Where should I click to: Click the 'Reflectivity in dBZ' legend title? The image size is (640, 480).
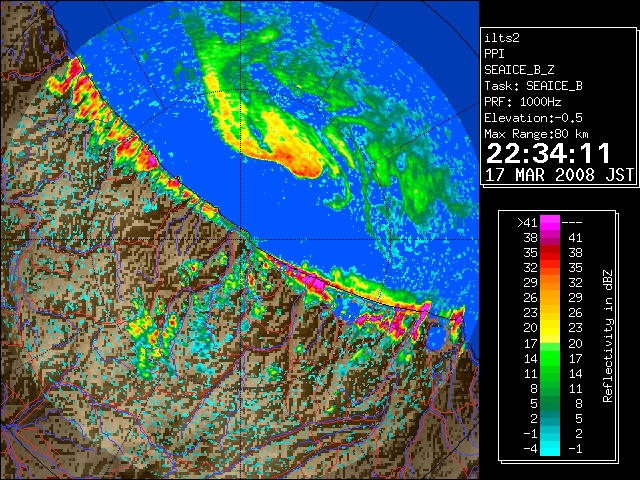pos(607,336)
